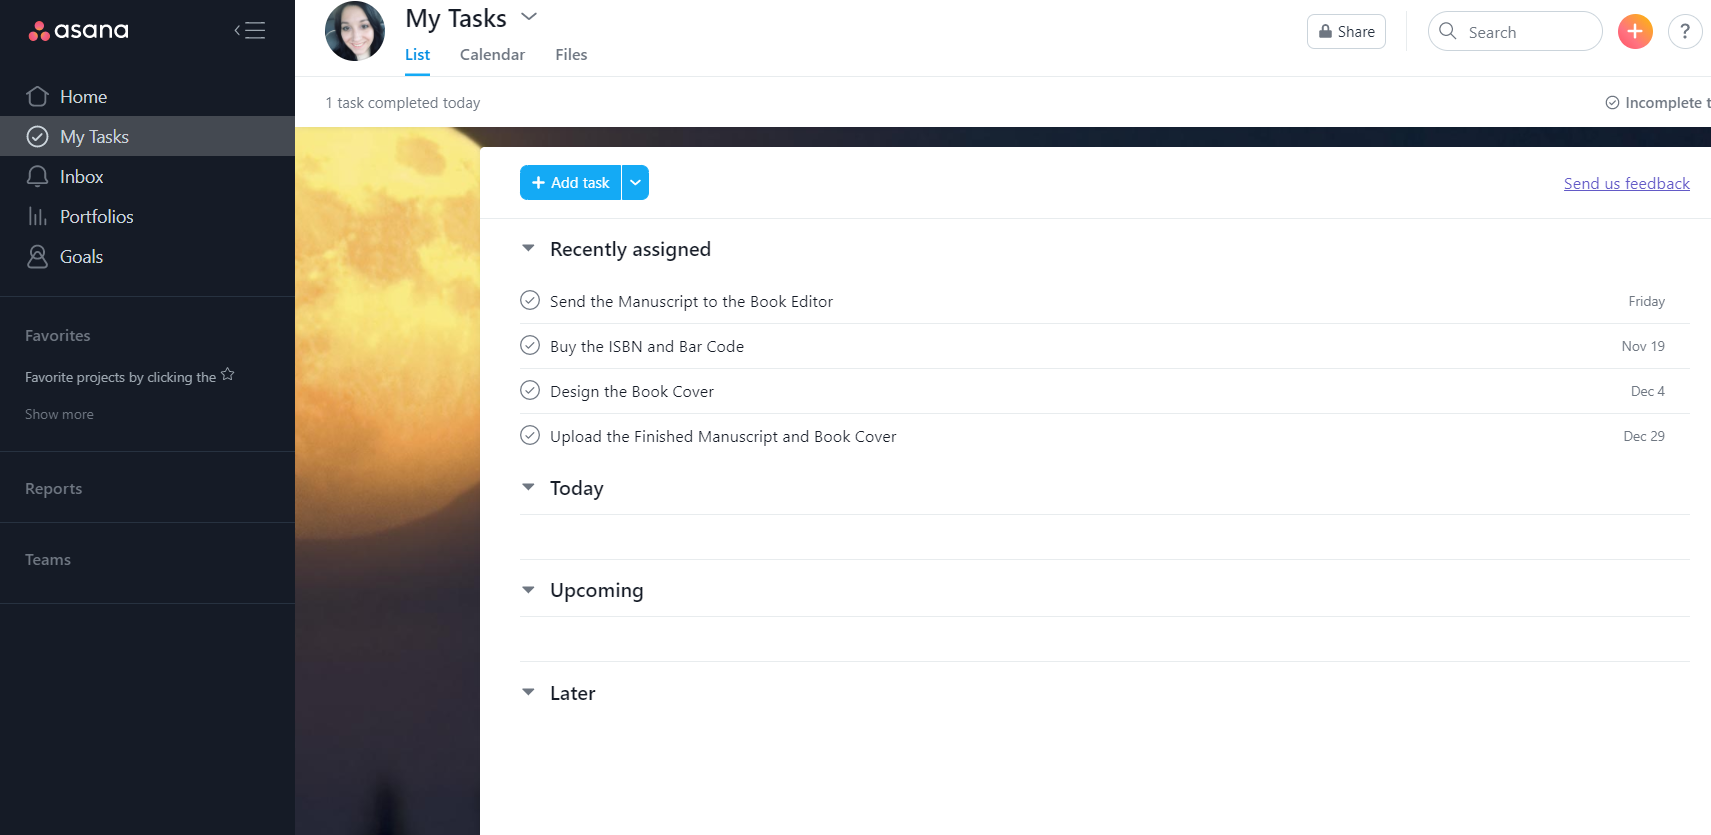Switch to the Files tab

571,55
